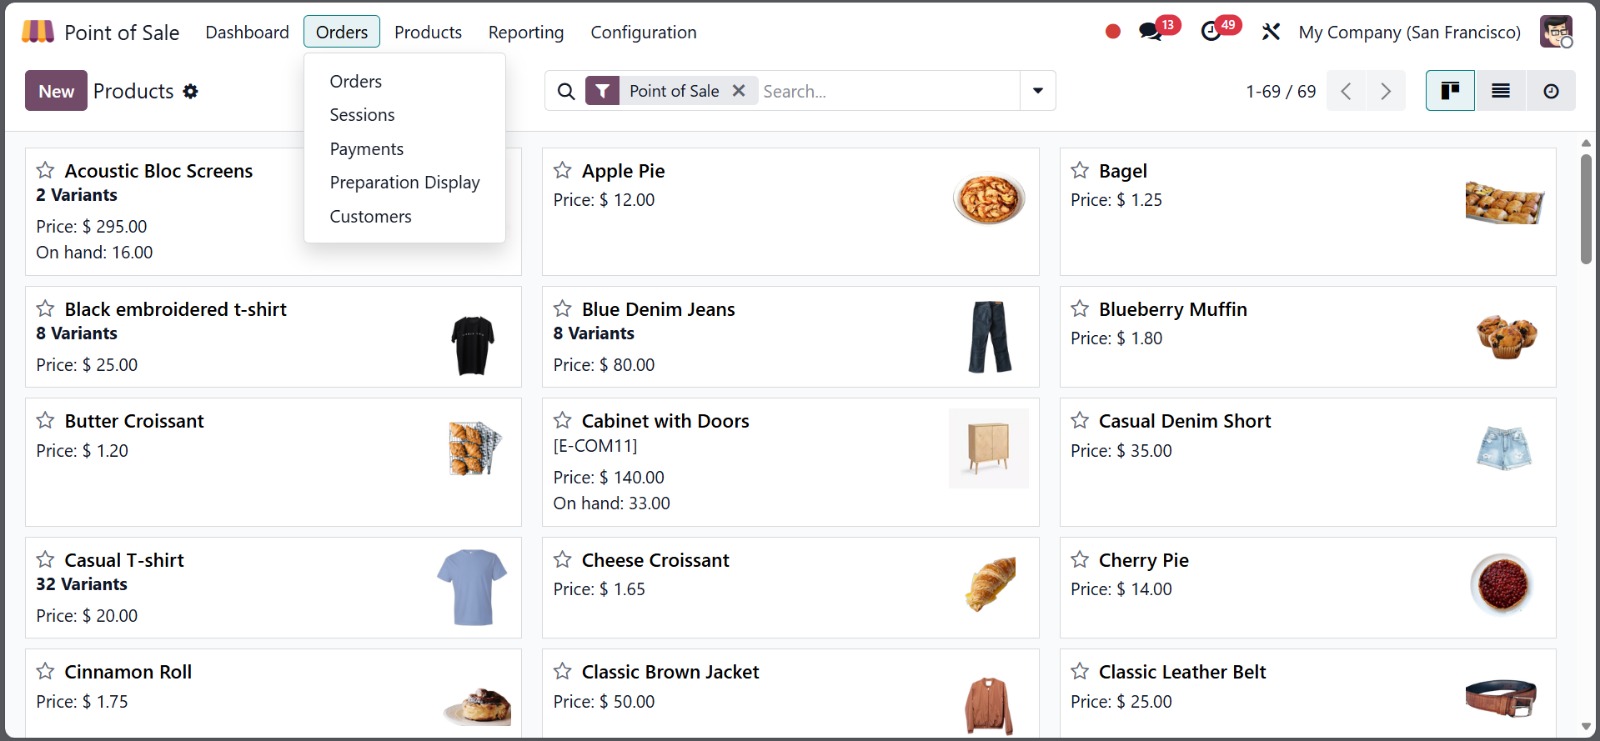Toggle favorite star on Cheese Croissant

(x=563, y=560)
